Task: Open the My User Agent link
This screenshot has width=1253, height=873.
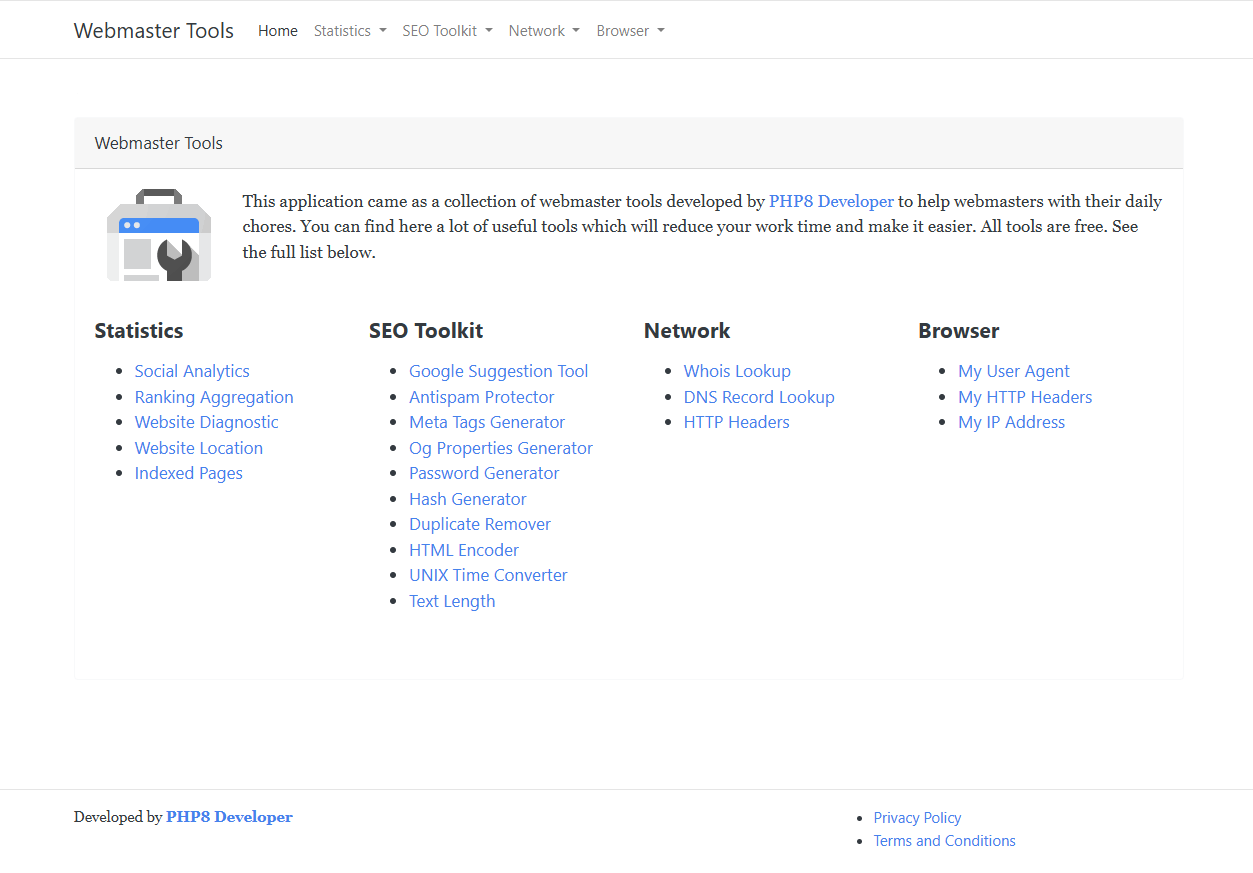Action: [1013, 371]
